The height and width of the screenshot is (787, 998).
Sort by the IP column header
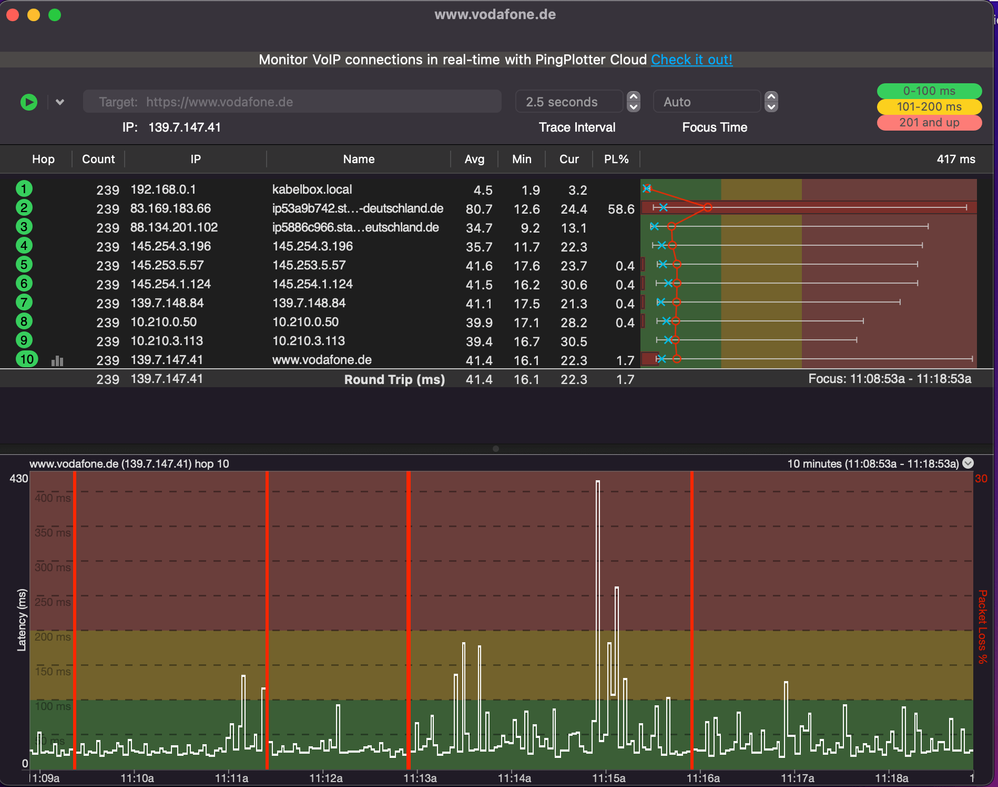195,159
